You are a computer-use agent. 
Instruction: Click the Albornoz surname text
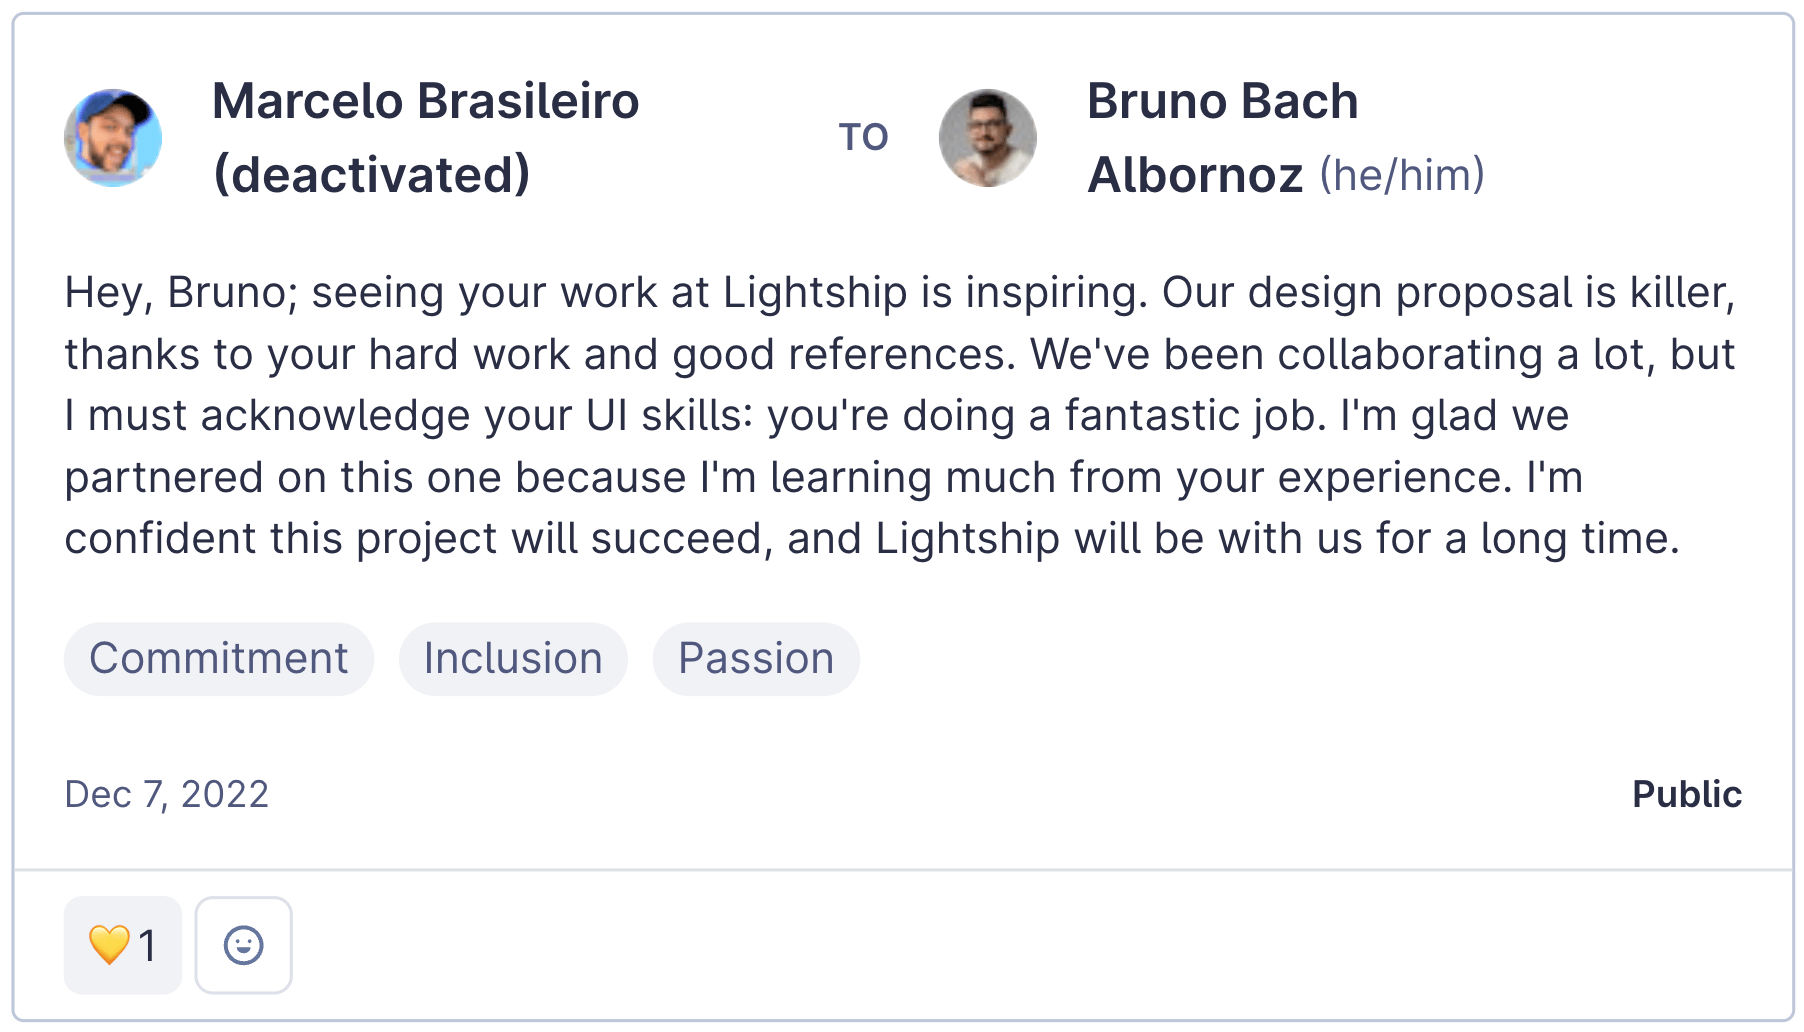[x=1195, y=175]
